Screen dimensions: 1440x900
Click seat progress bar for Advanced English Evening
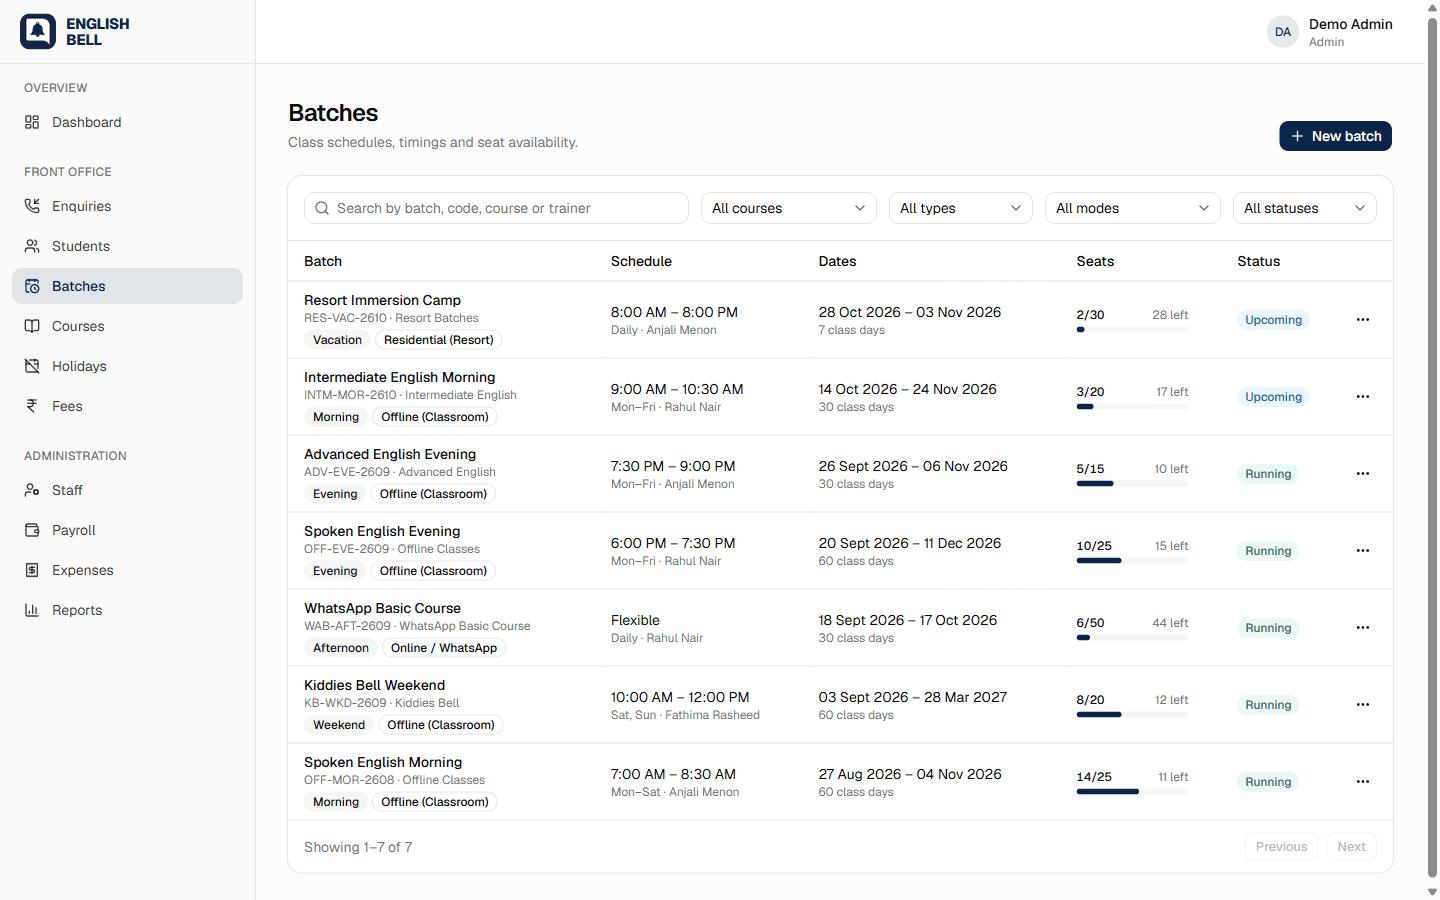(1133, 484)
